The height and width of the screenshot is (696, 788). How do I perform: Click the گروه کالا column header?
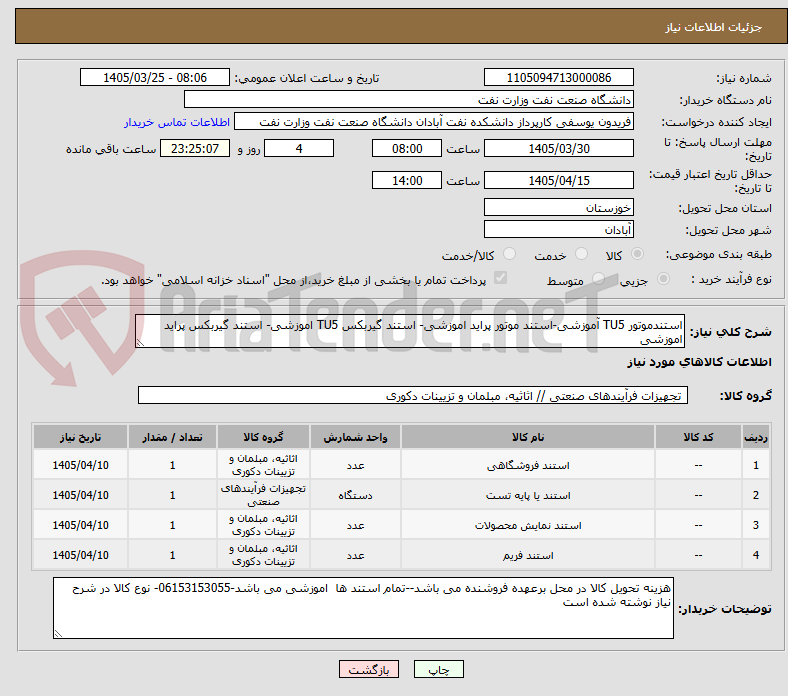[263, 437]
